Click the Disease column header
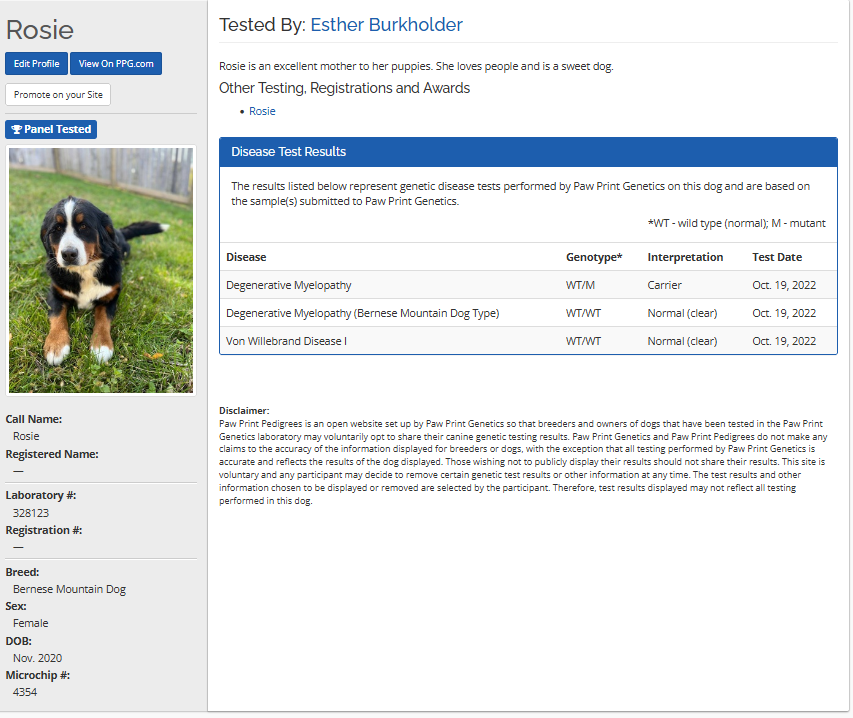The image size is (853, 718). (246, 257)
